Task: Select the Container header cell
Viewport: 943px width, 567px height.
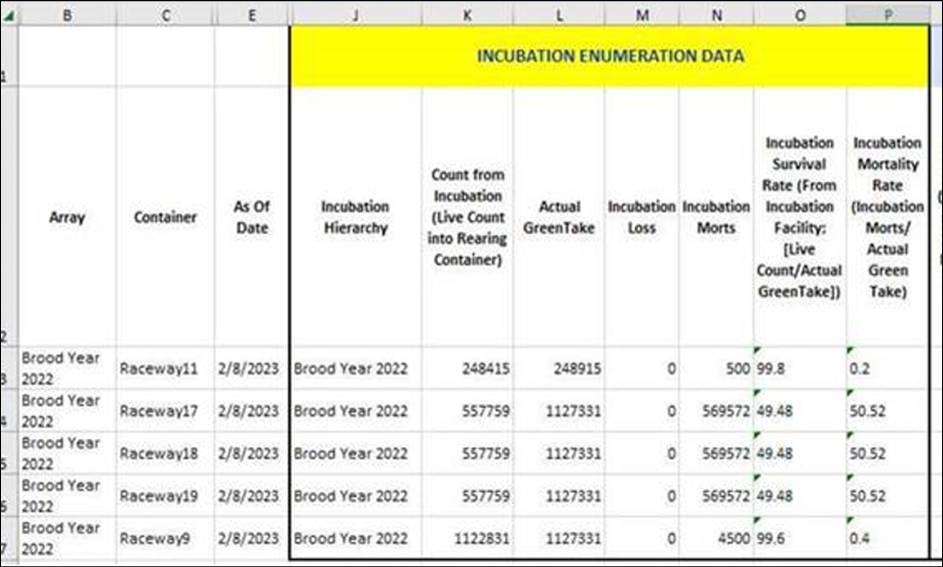Action: point(165,217)
